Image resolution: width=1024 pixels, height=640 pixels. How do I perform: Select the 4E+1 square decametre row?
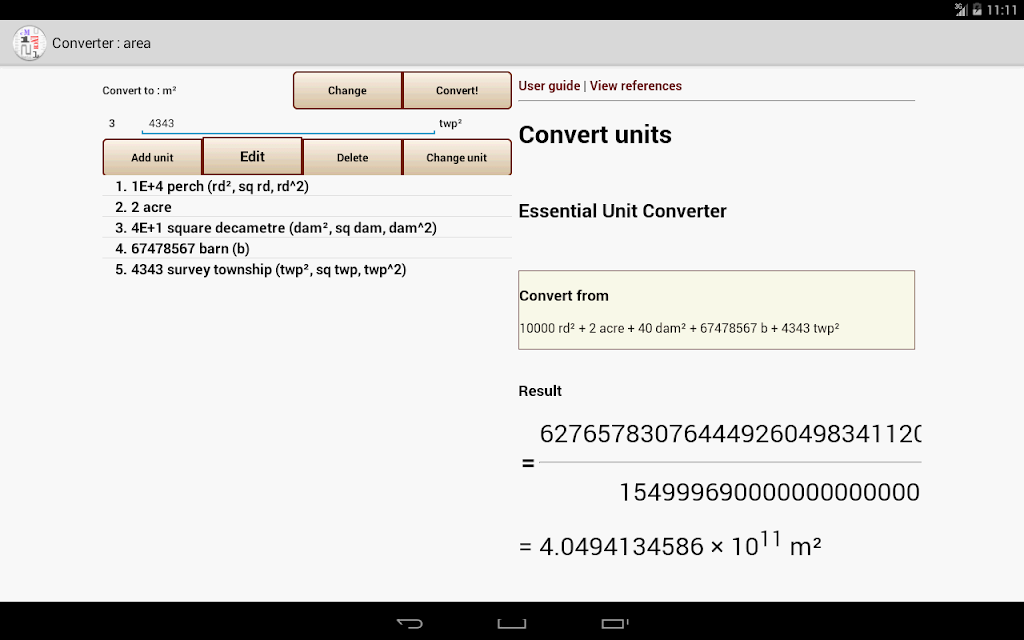(x=307, y=228)
